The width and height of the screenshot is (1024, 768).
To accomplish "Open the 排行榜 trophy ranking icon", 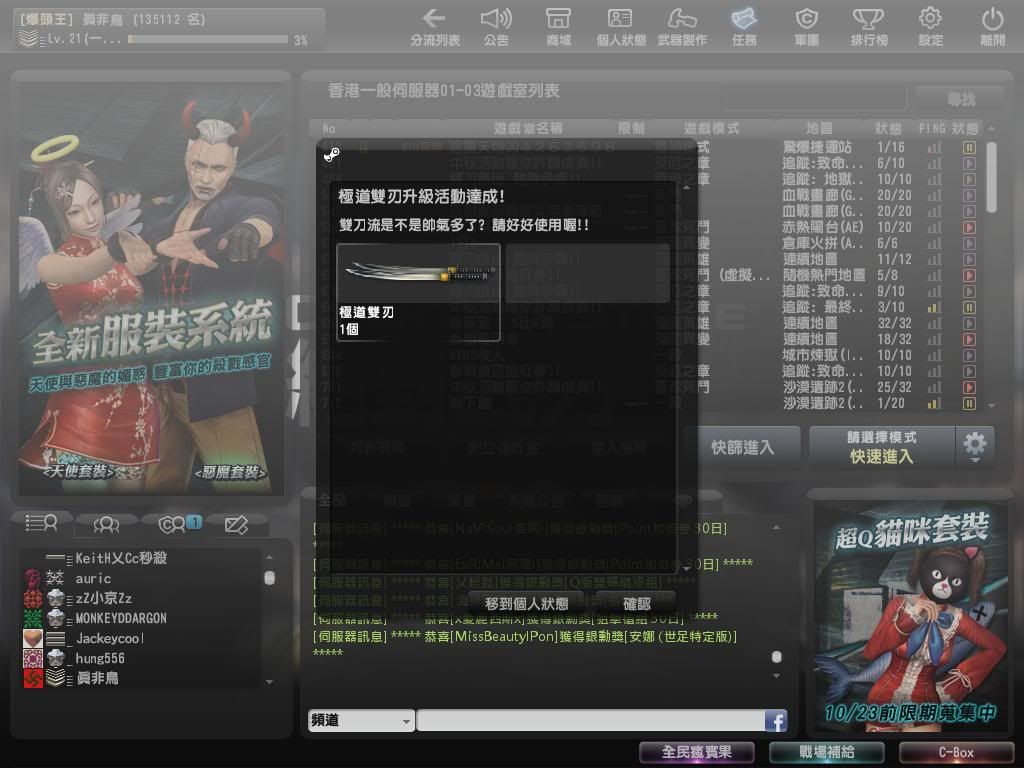I will point(867,19).
